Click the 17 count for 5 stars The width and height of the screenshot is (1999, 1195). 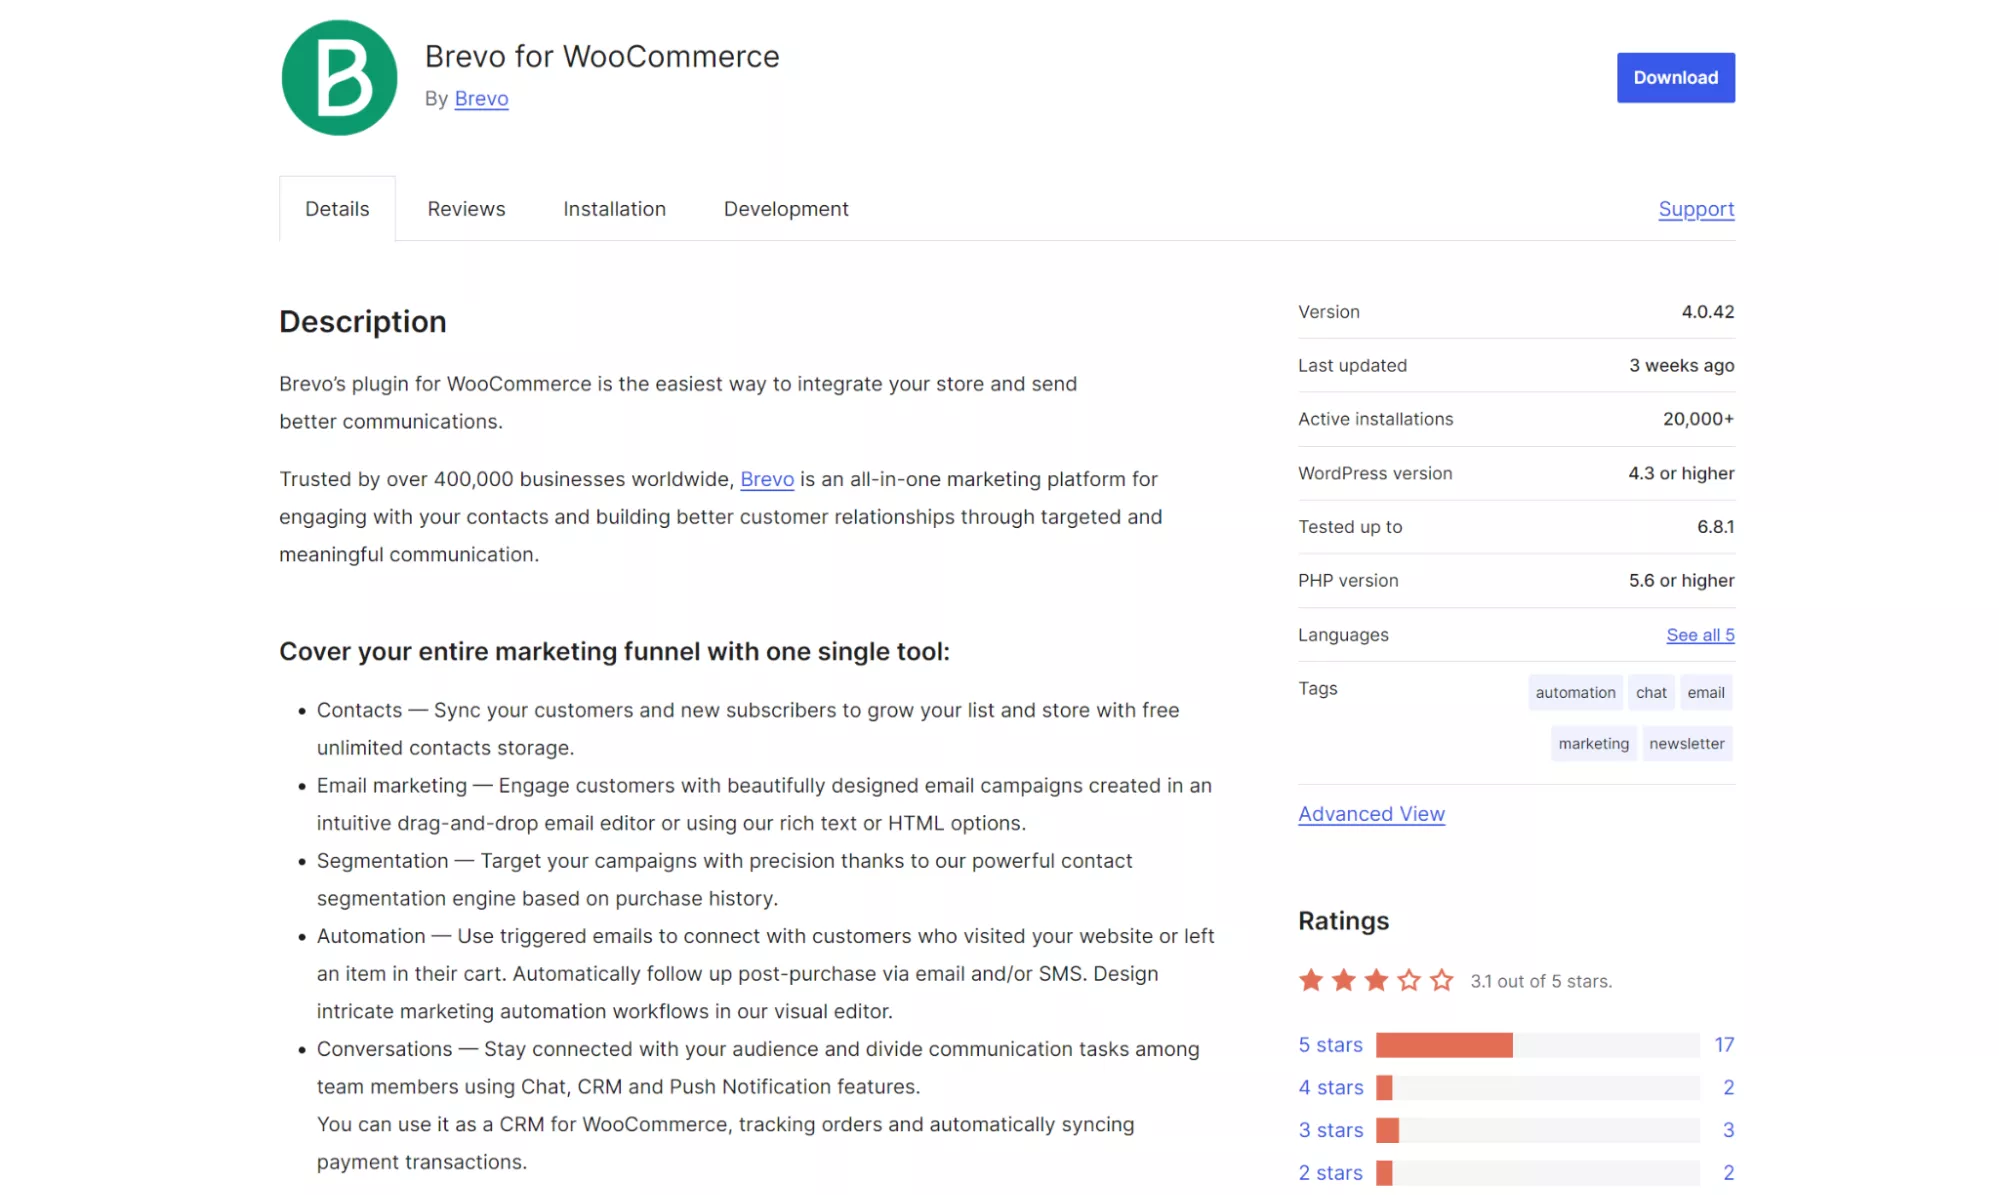1724,1045
